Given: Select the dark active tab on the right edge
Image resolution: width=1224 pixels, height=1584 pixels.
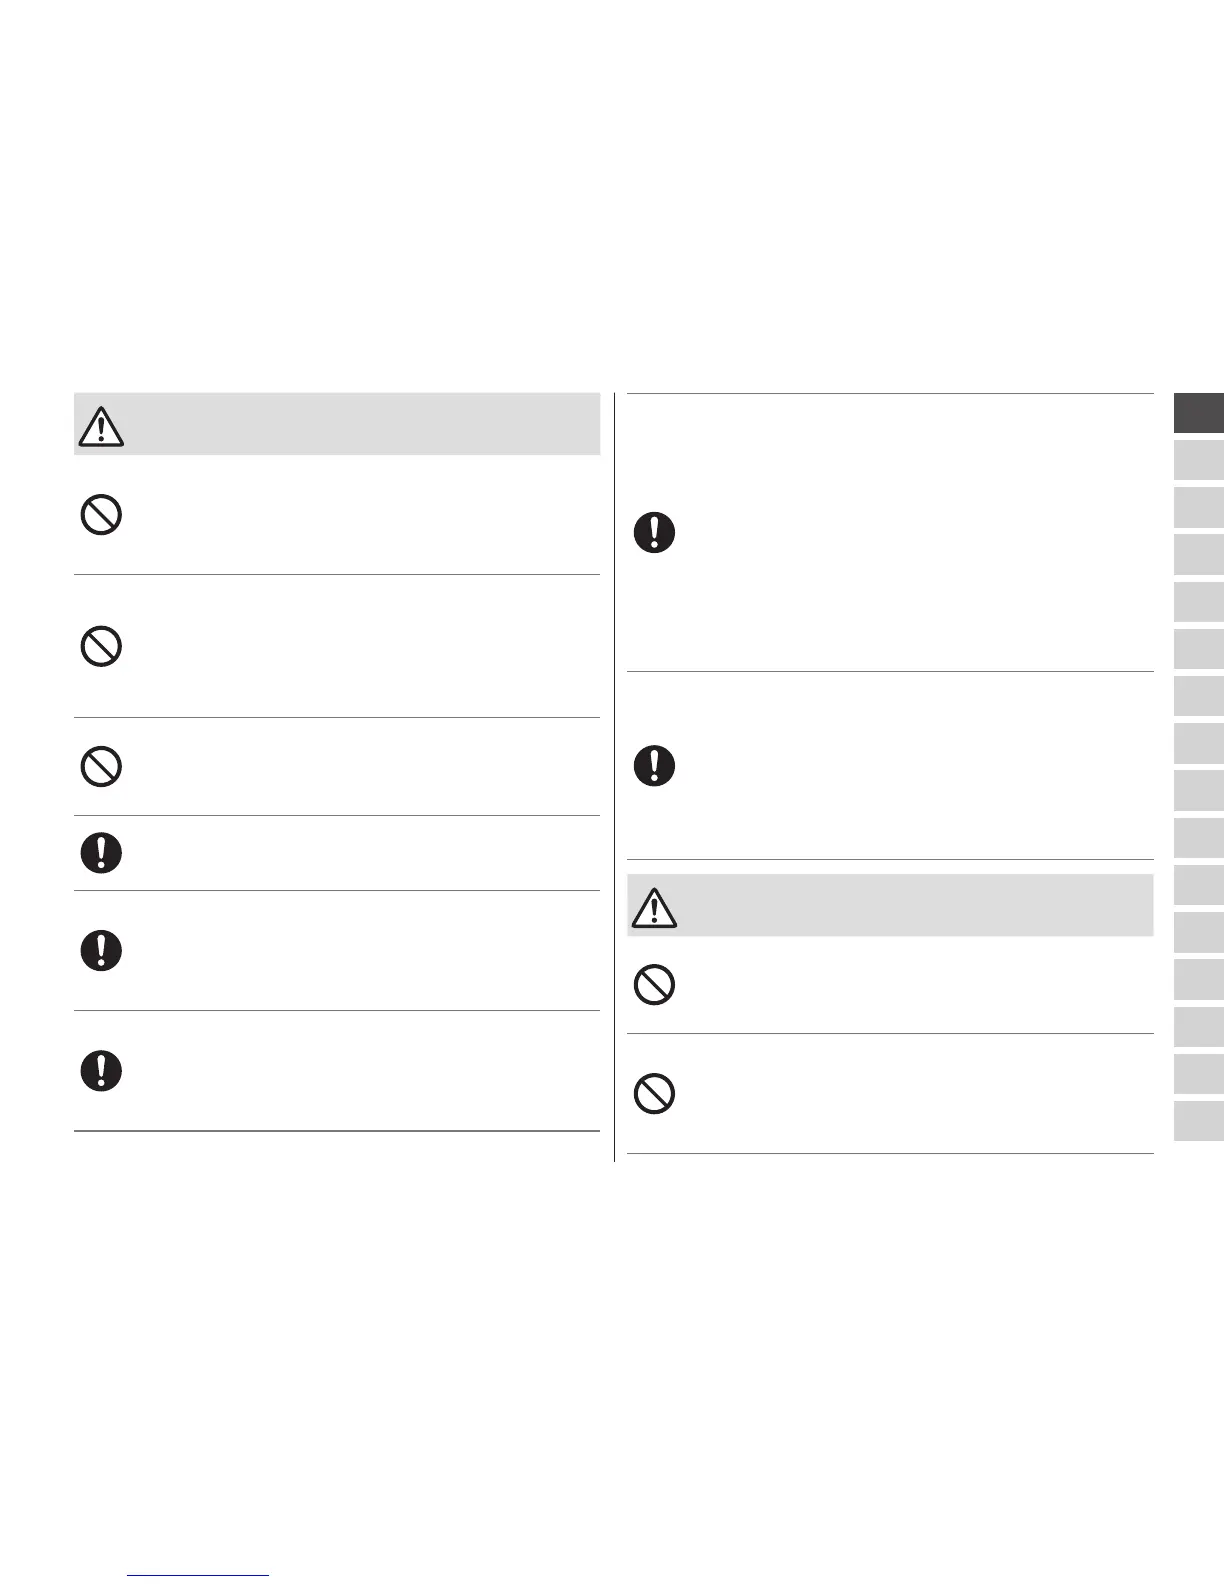Looking at the screenshot, I should pos(1198,414).
